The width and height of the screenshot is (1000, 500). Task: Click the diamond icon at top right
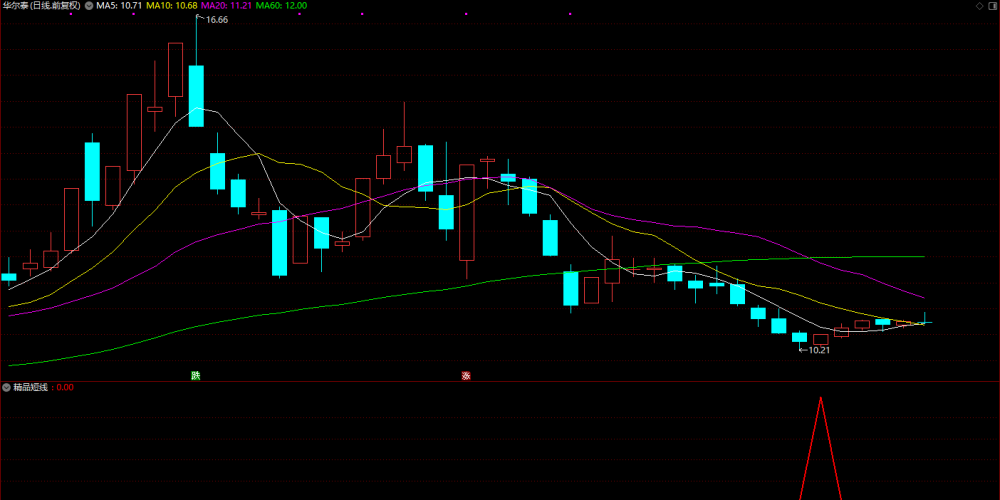click(980, 6)
